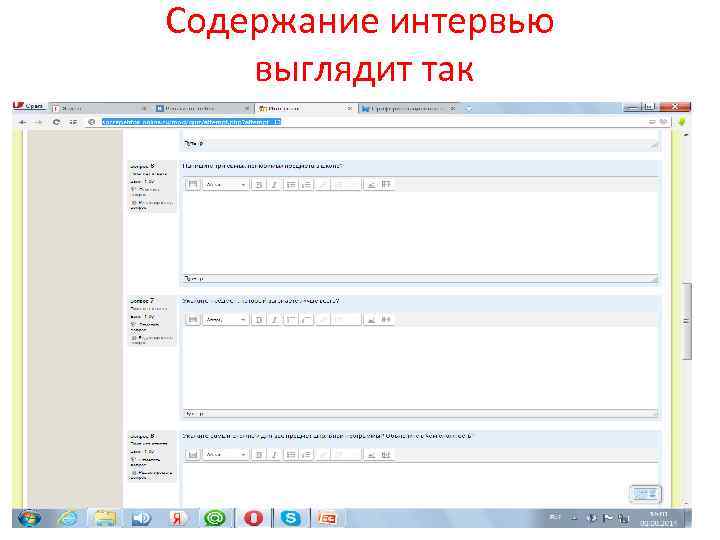Insert media in question 8 editor
Image resolution: width=720 pixels, height=540 pixels.
pyautogui.click(x=386, y=455)
